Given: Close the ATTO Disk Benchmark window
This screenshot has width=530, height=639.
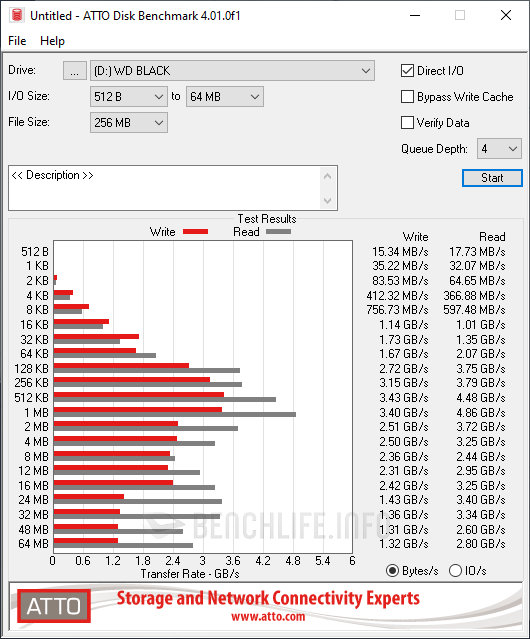Looking at the screenshot, I should (506, 15).
